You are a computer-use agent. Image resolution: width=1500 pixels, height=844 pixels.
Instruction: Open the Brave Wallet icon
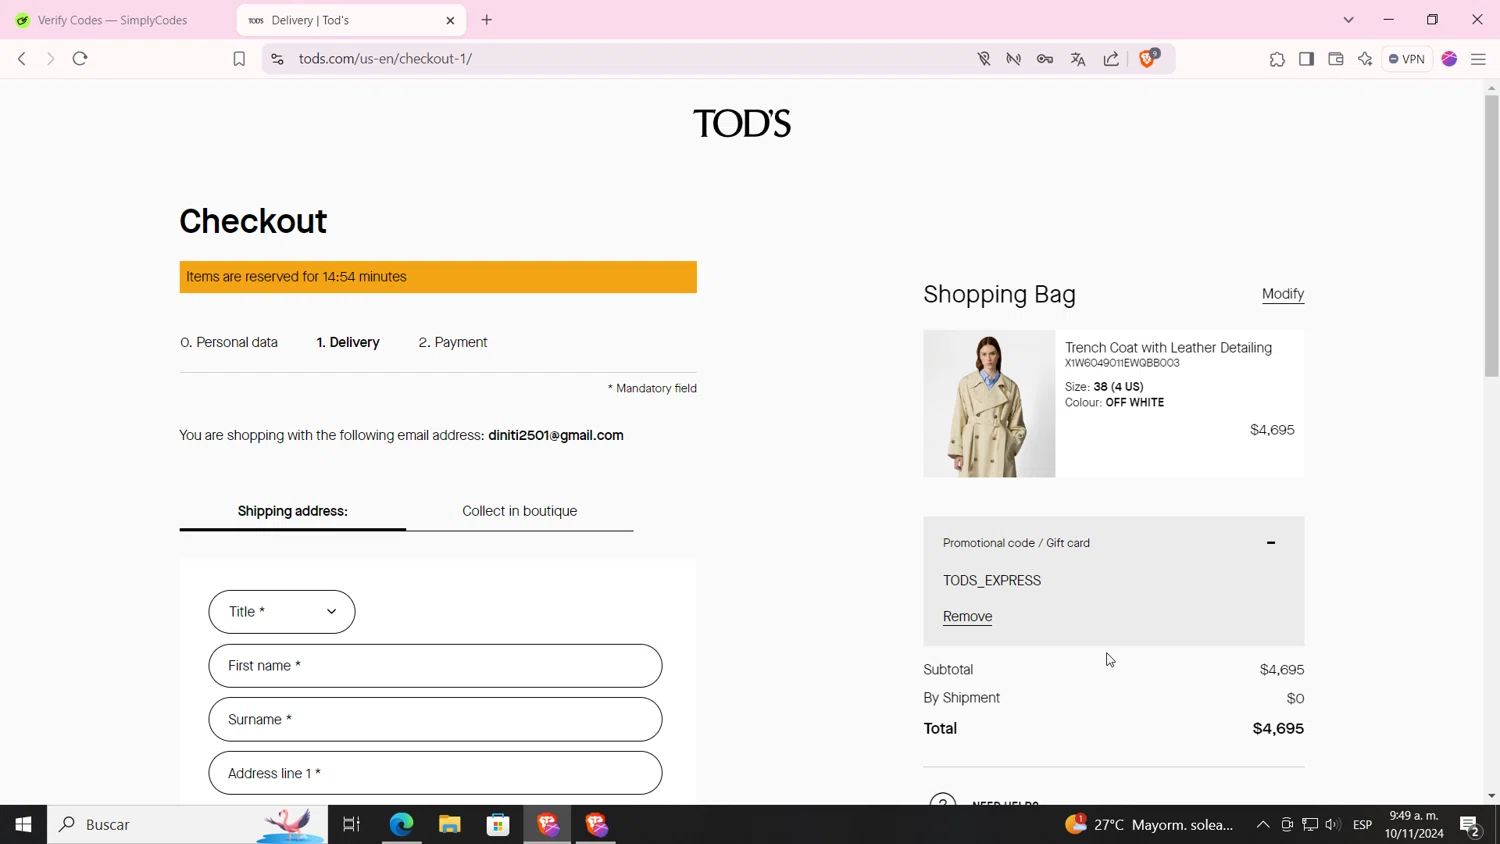[1336, 59]
